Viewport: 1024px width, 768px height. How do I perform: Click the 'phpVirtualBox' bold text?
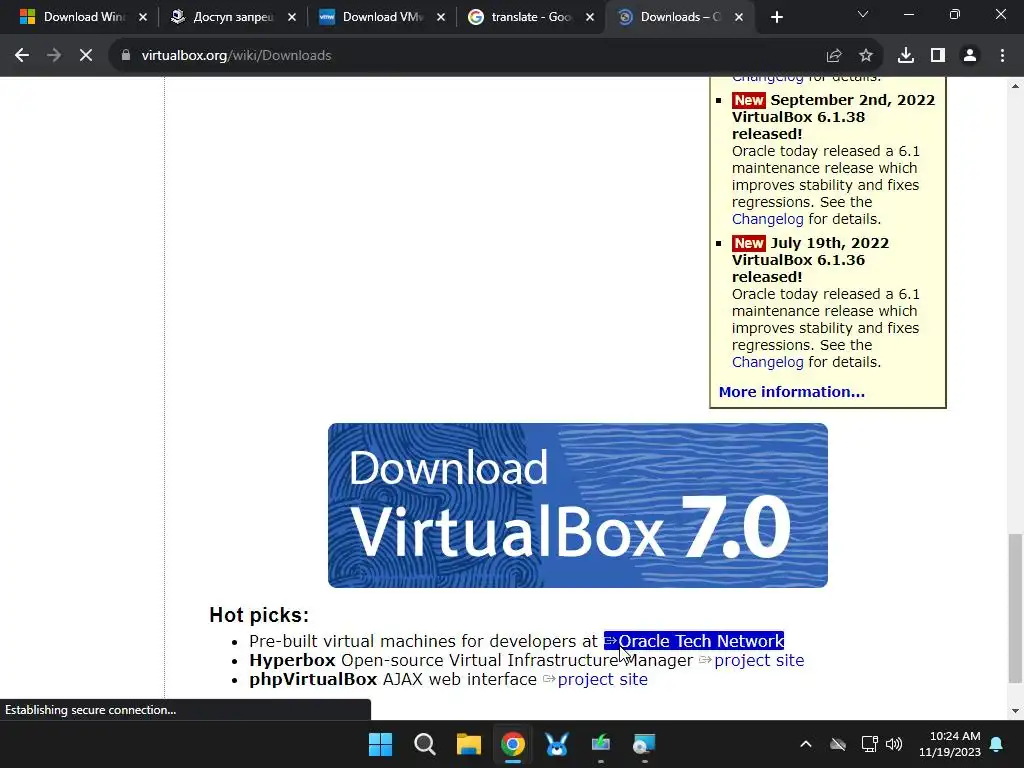[313, 679]
